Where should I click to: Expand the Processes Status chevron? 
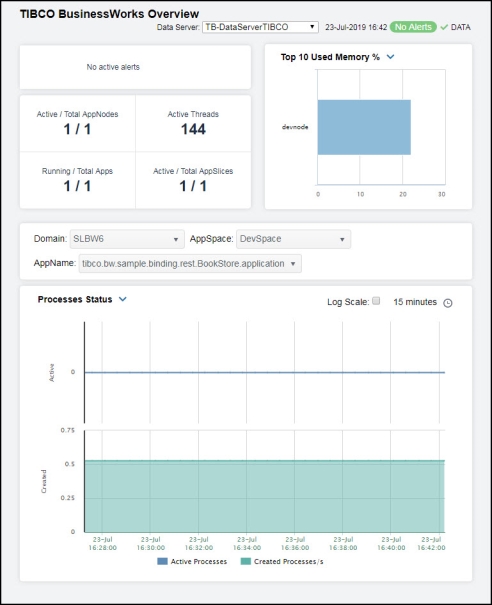tap(123, 299)
